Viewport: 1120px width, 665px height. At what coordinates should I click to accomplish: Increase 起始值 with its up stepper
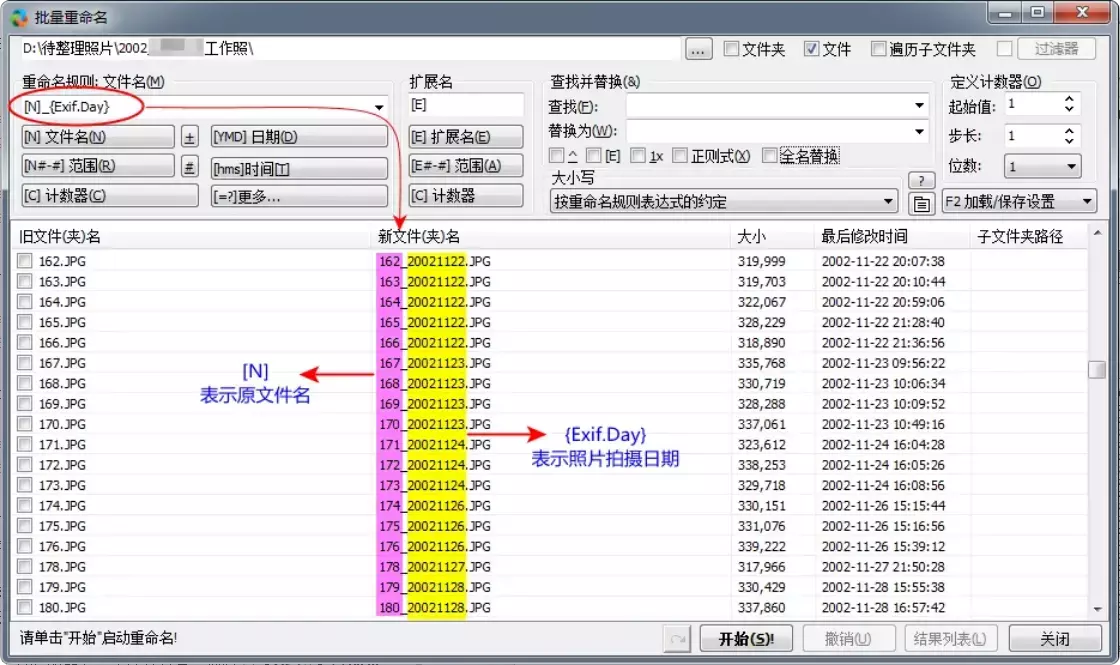(1068, 98)
